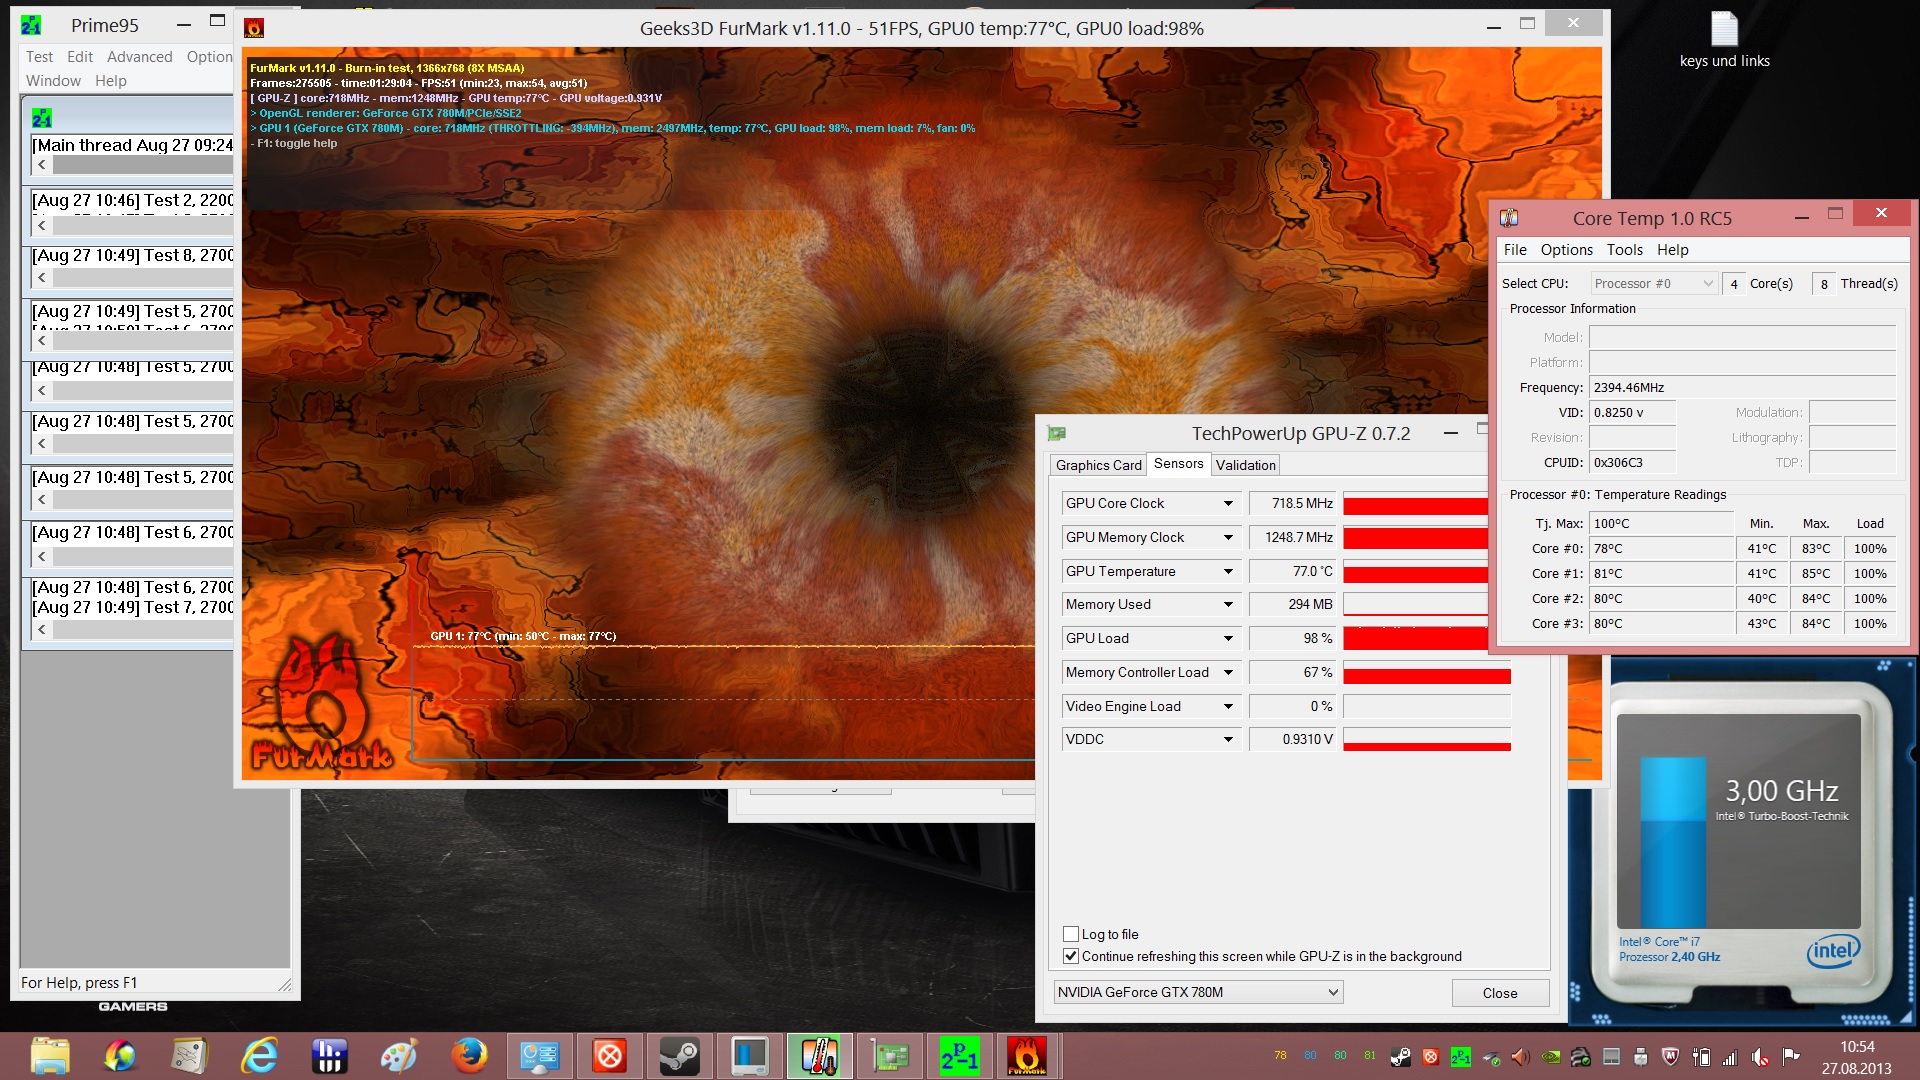The height and width of the screenshot is (1080, 1920).
Task: Click the FurMark title bar icon
Action: pos(254,28)
